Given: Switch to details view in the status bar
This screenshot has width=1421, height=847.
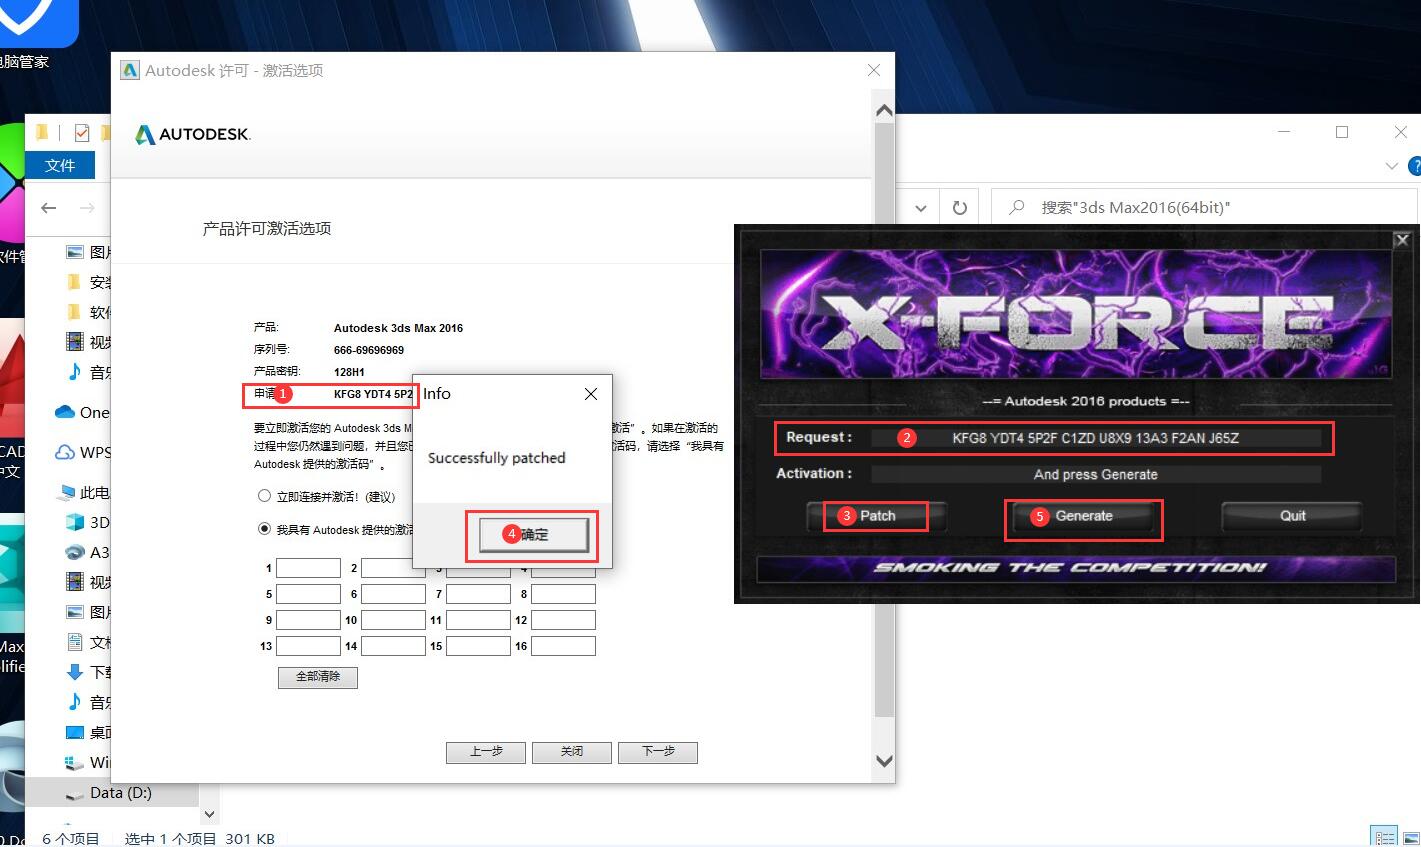Looking at the screenshot, I should 1384,837.
